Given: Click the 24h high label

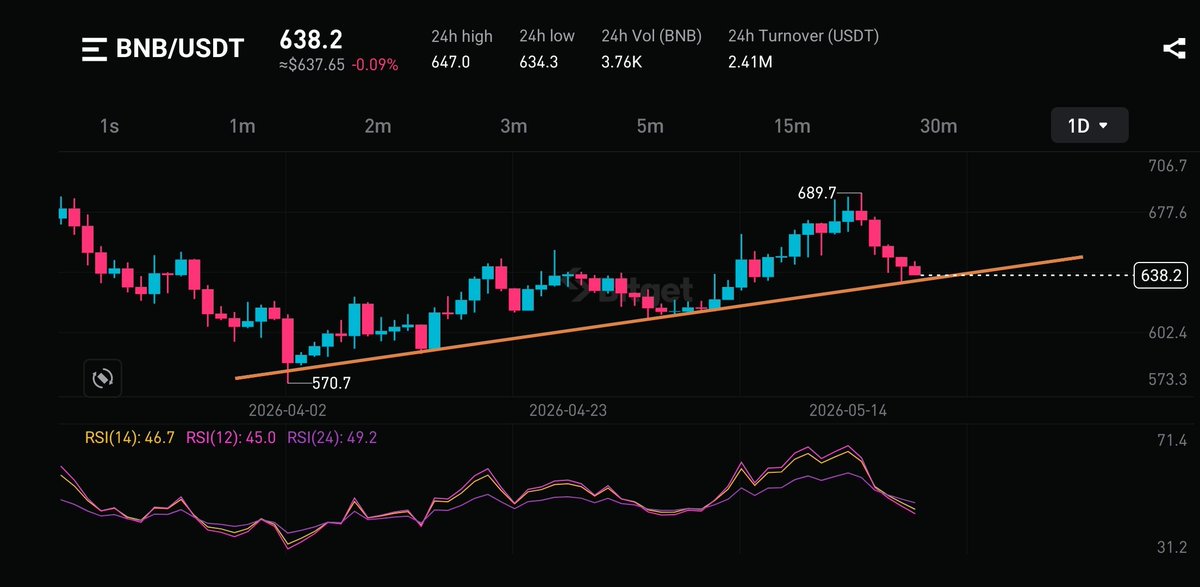Looking at the screenshot, I should click(462, 36).
